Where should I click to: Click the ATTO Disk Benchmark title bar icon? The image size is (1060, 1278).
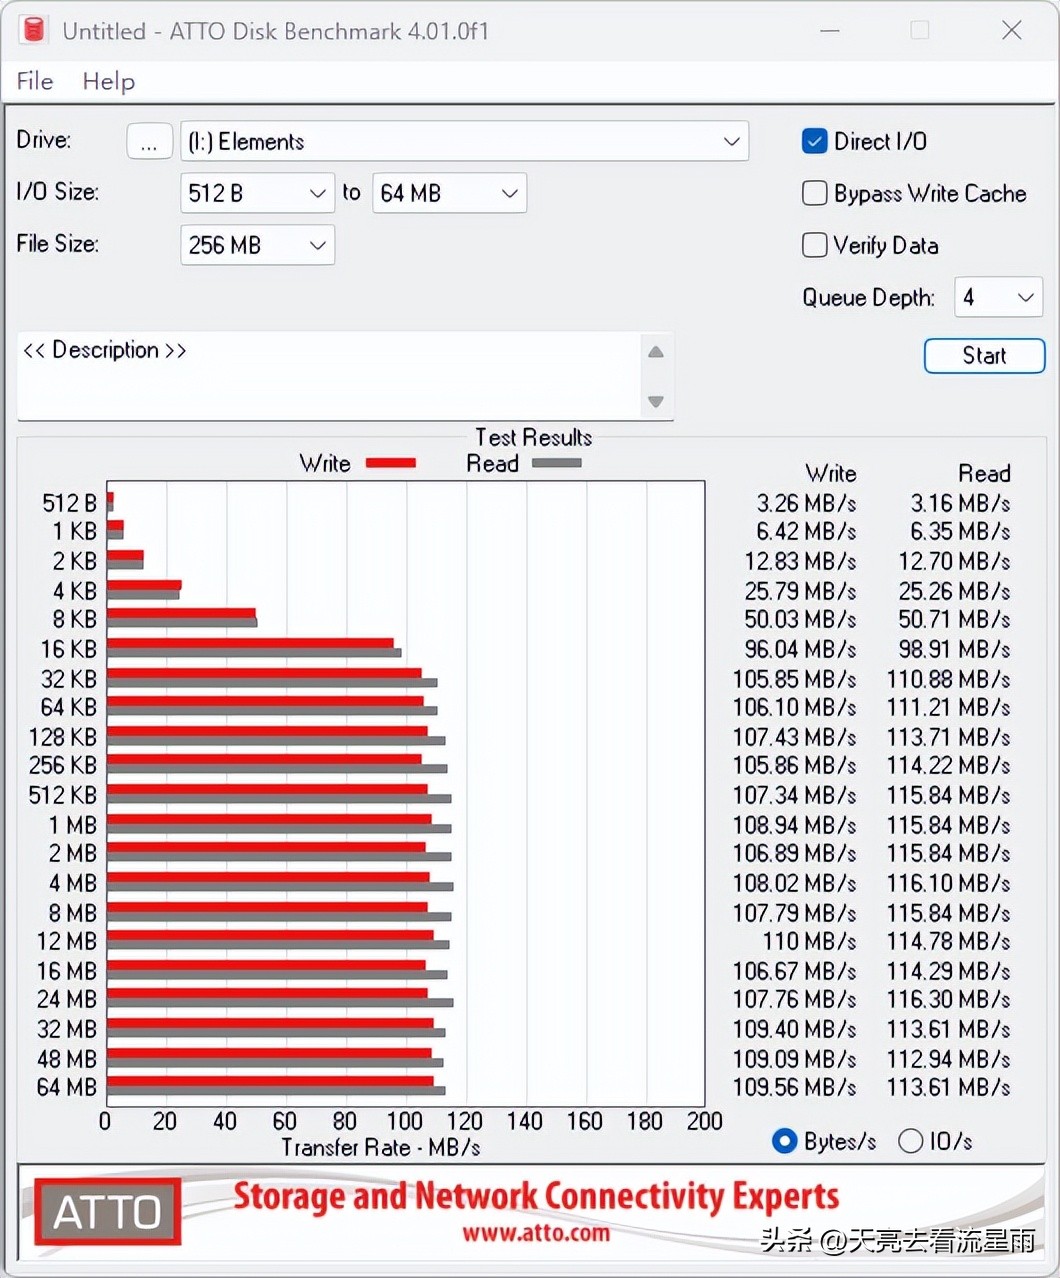[33, 30]
